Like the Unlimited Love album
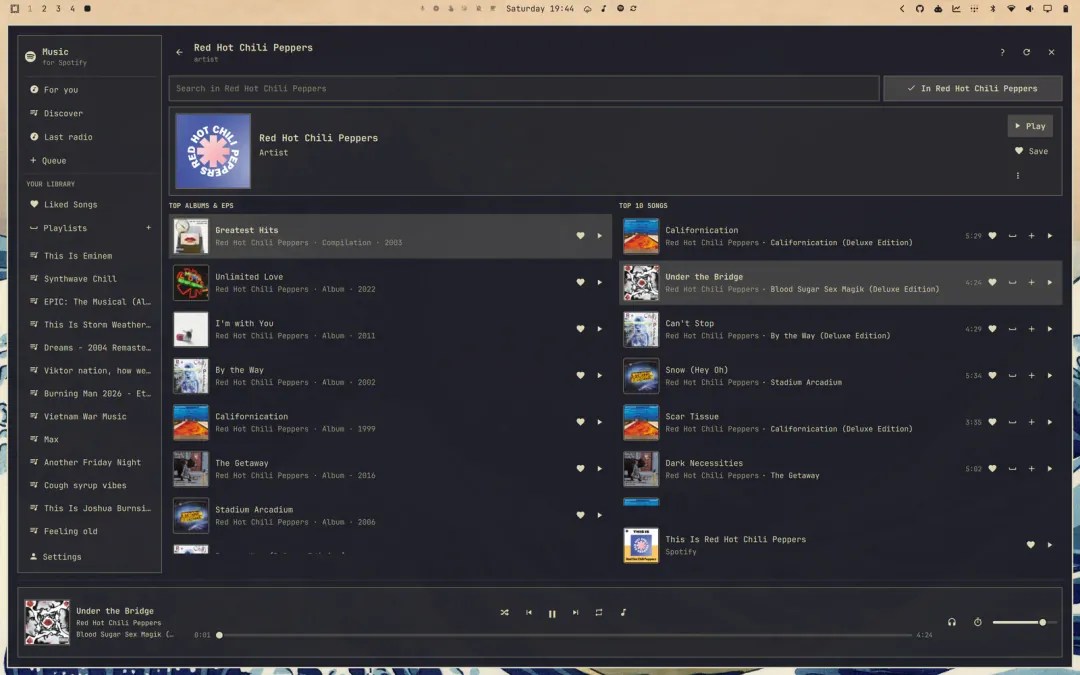1080x675 pixels. coord(581,282)
